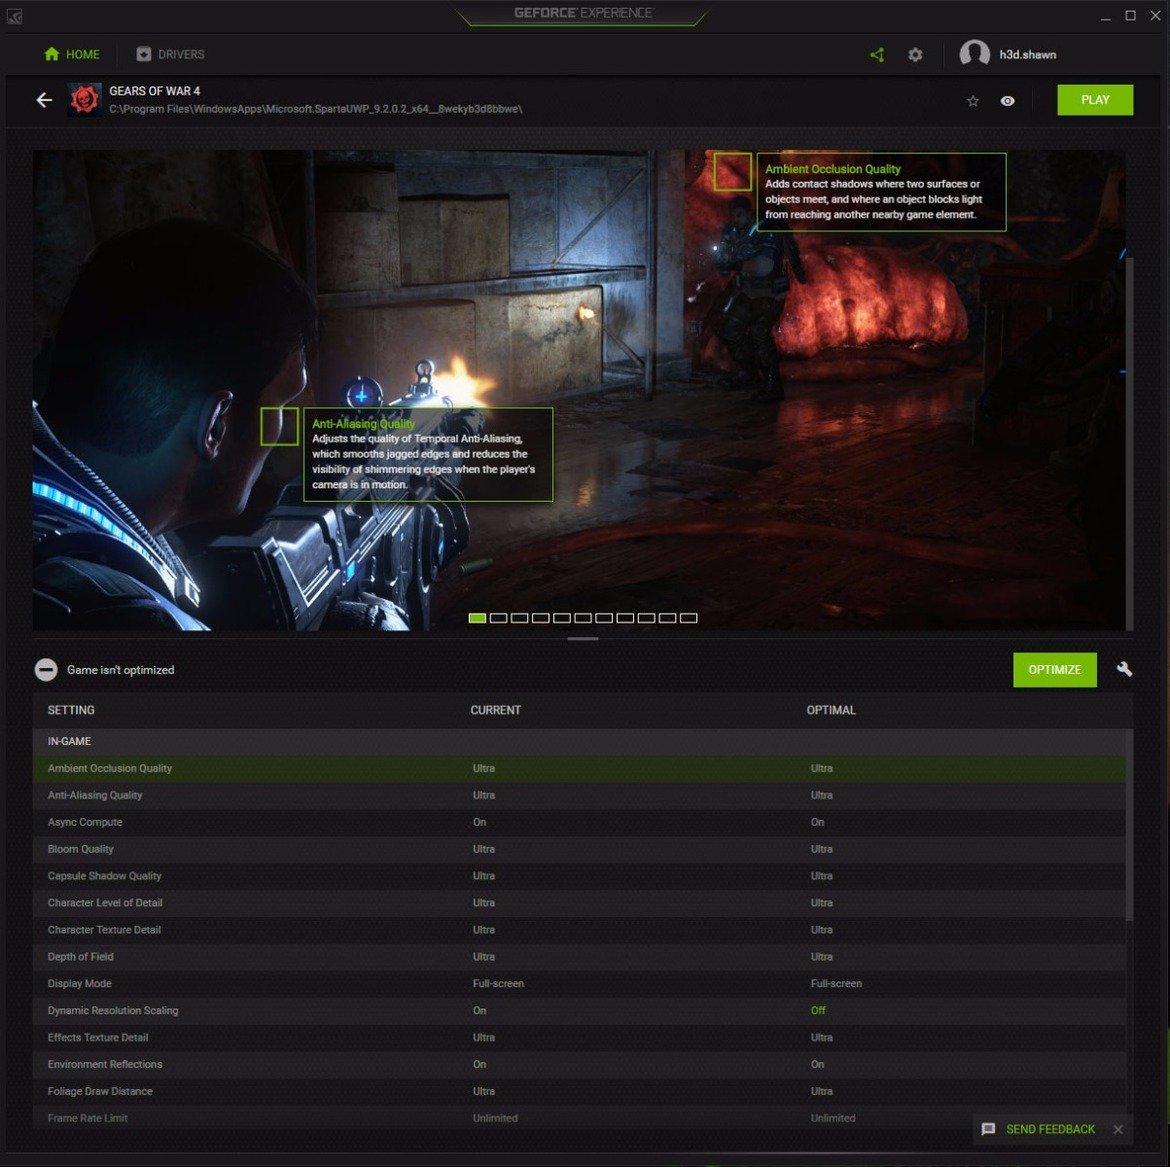Select Depth of Field row
This screenshot has width=1170, height=1167.
click(579, 956)
